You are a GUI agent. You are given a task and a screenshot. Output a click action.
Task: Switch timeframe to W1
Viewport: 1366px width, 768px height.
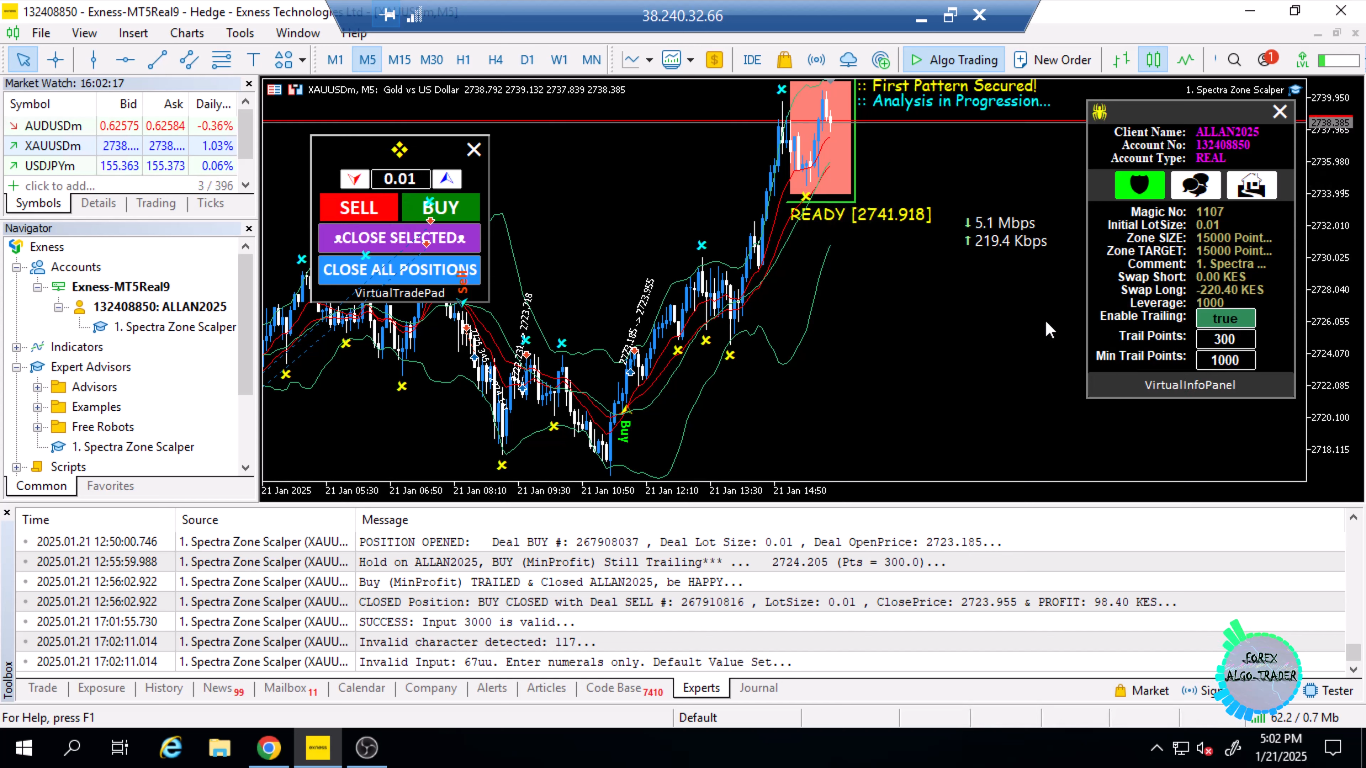point(559,60)
